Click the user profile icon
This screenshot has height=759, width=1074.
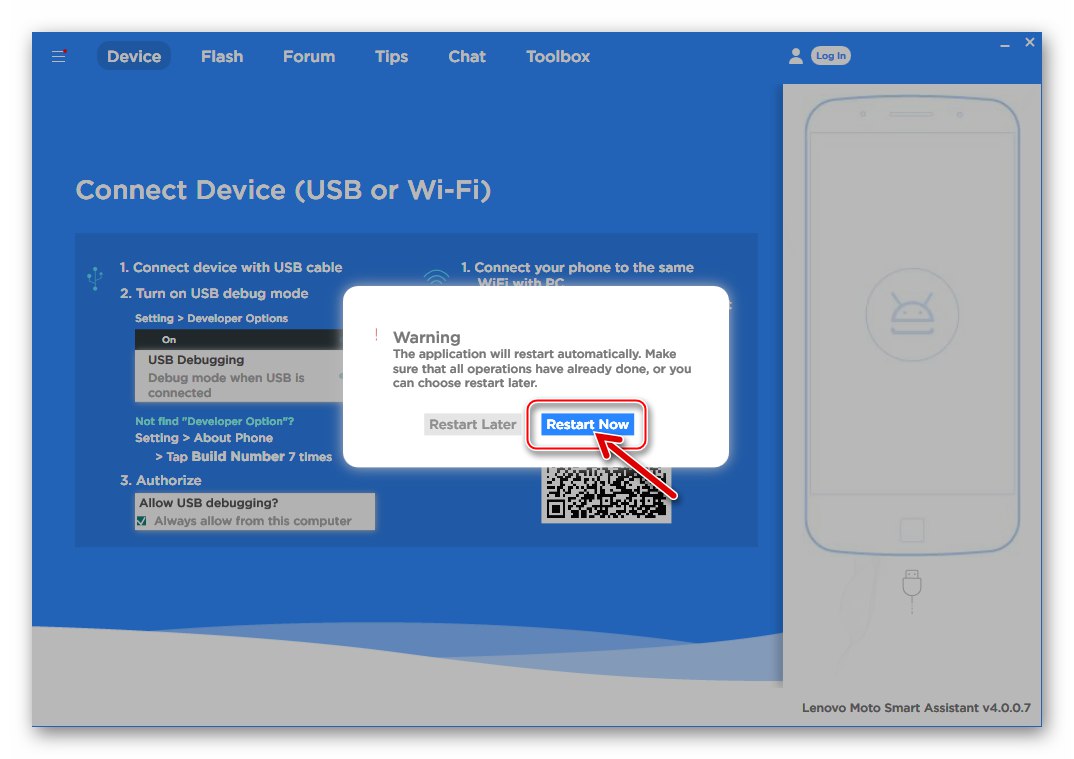tap(795, 56)
